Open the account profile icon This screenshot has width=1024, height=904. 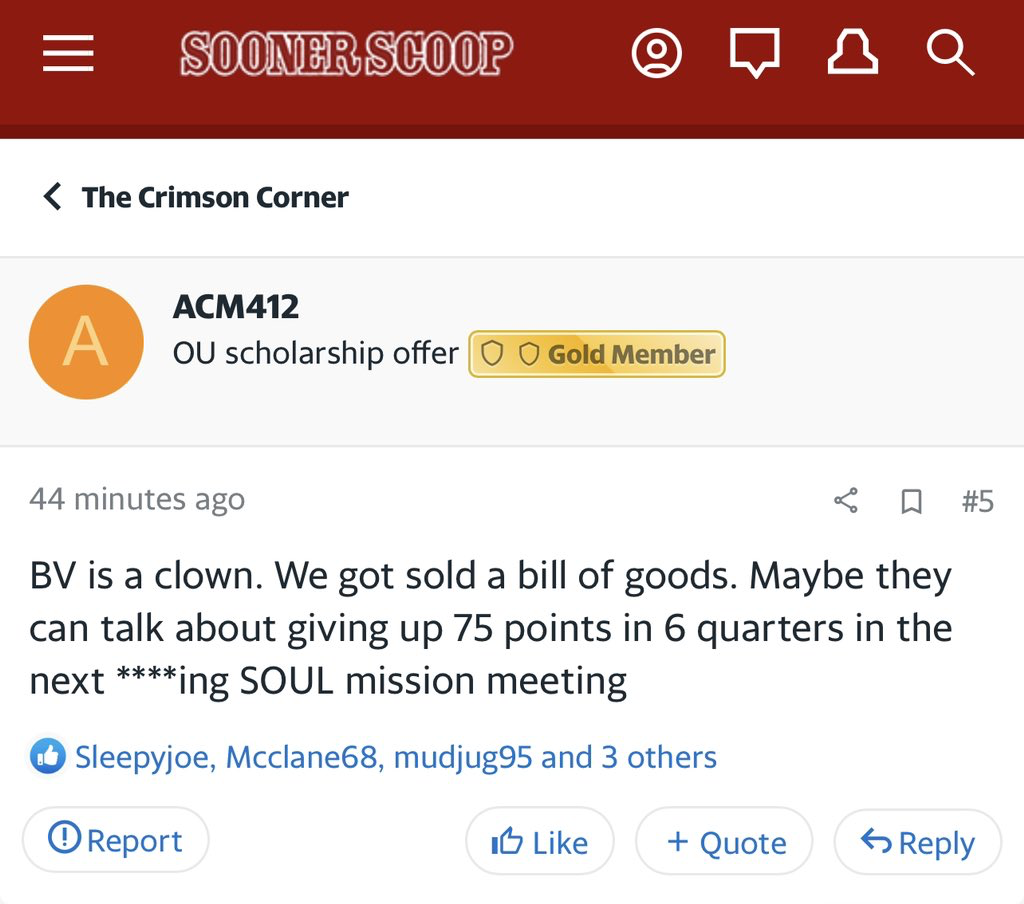pos(657,54)
